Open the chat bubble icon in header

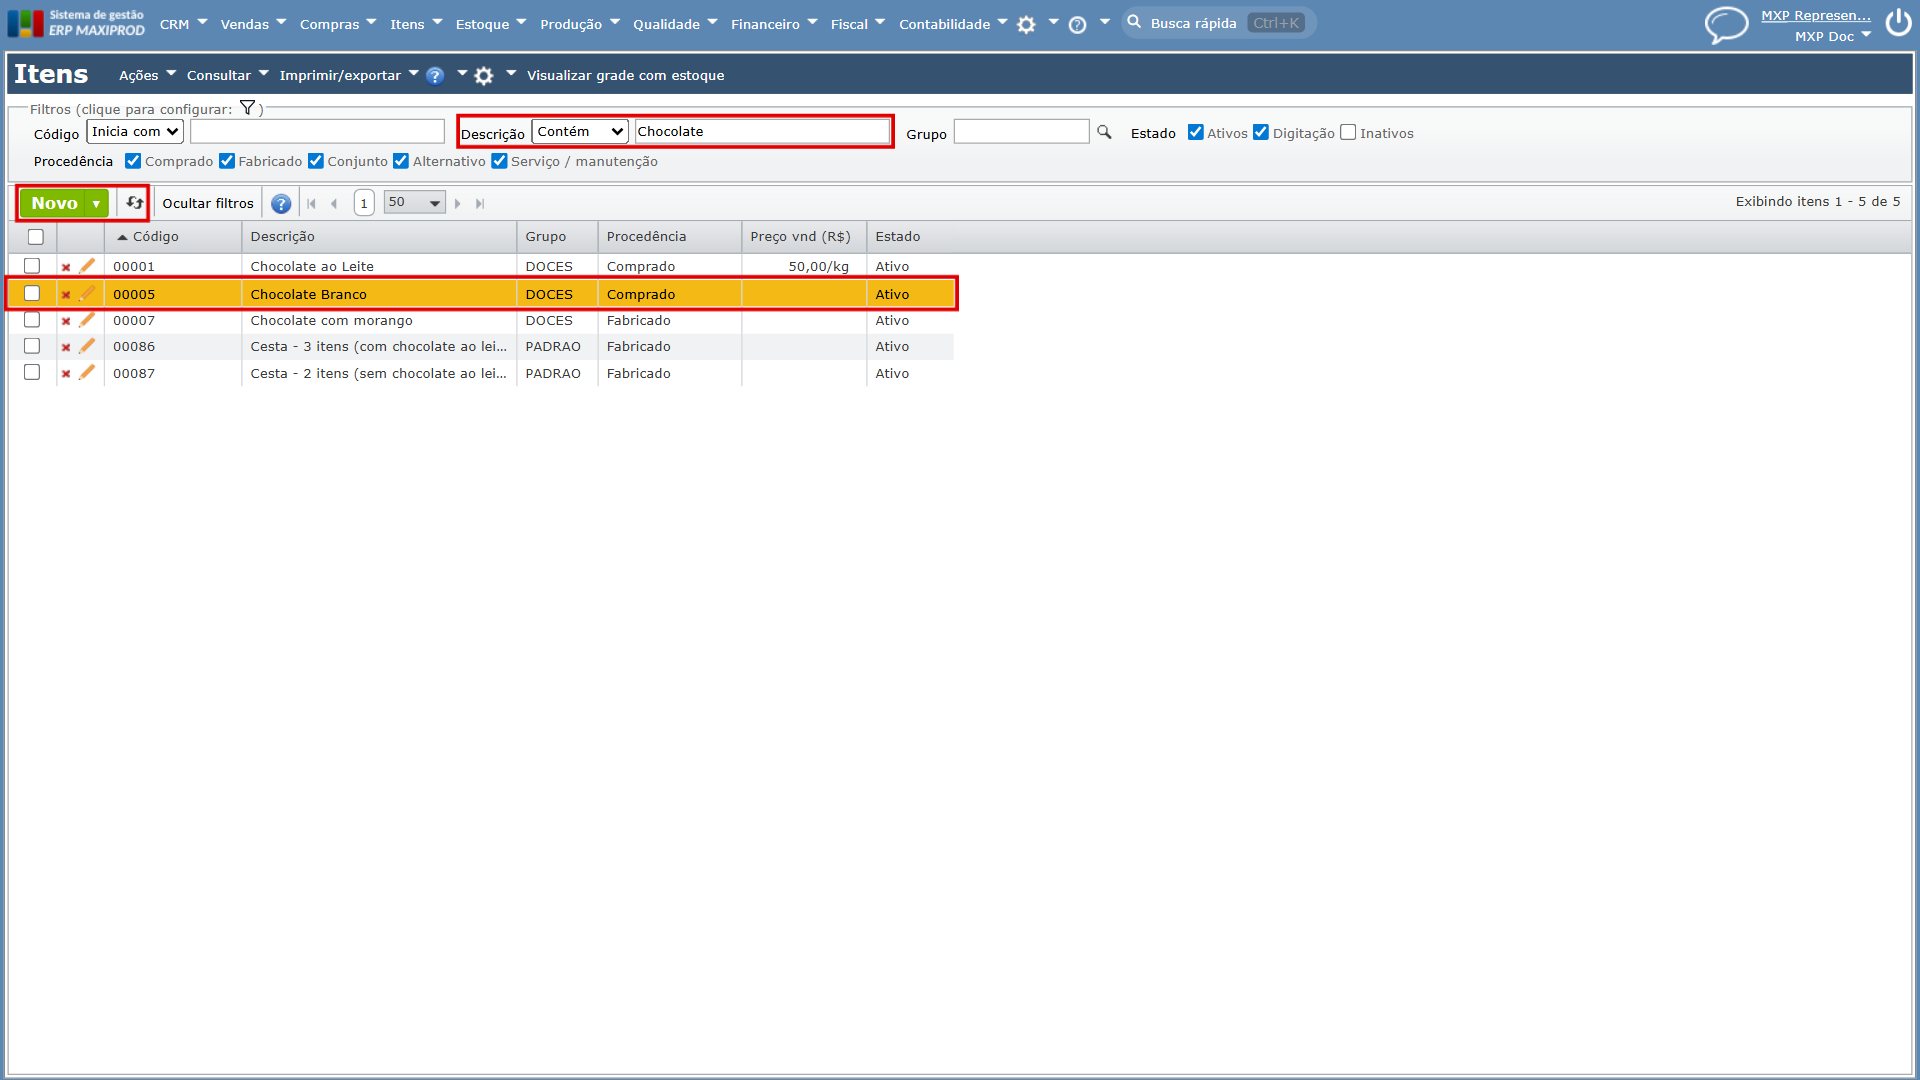[1726, 24]
